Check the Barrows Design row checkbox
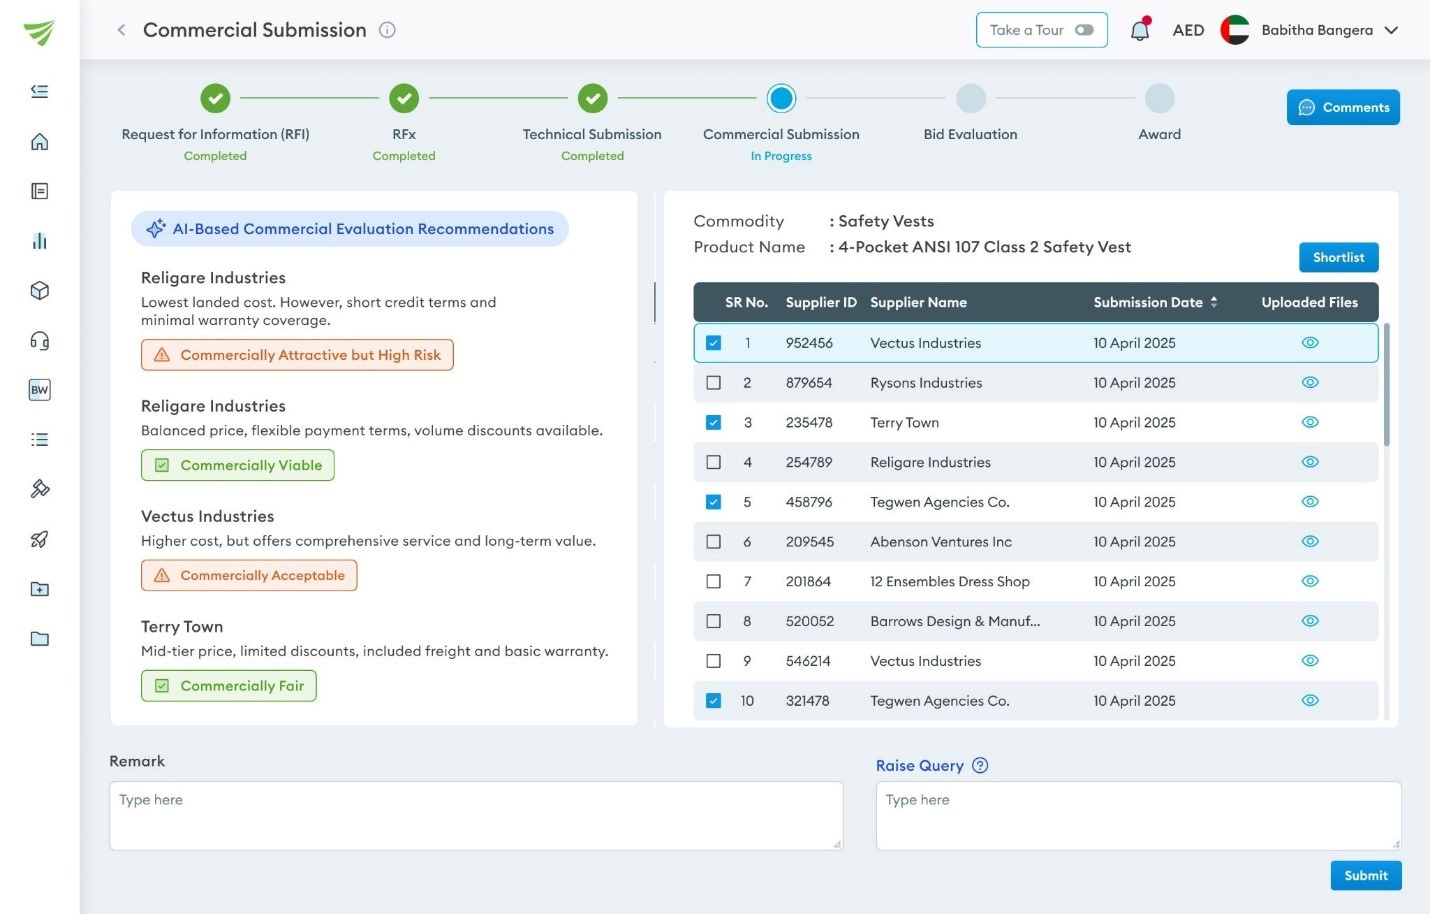 pyautogui.click(x=713, y=621)
